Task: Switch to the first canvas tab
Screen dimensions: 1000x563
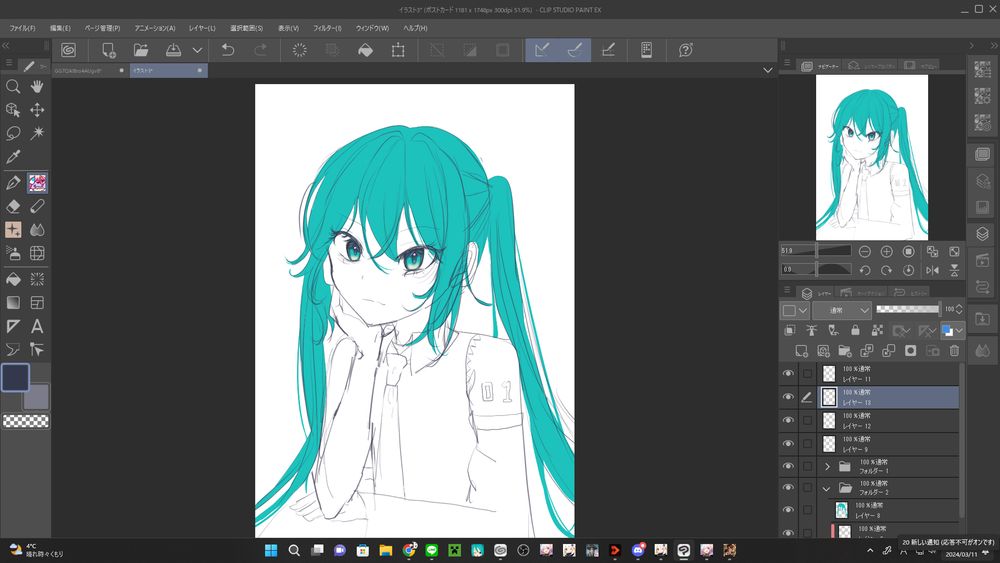Action: coord(89,70)
